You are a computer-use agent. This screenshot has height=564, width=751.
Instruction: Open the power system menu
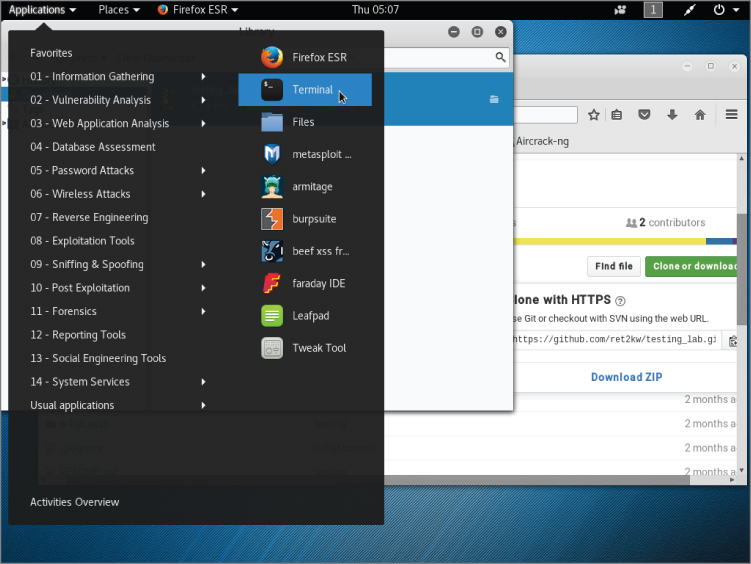point(726,10)
